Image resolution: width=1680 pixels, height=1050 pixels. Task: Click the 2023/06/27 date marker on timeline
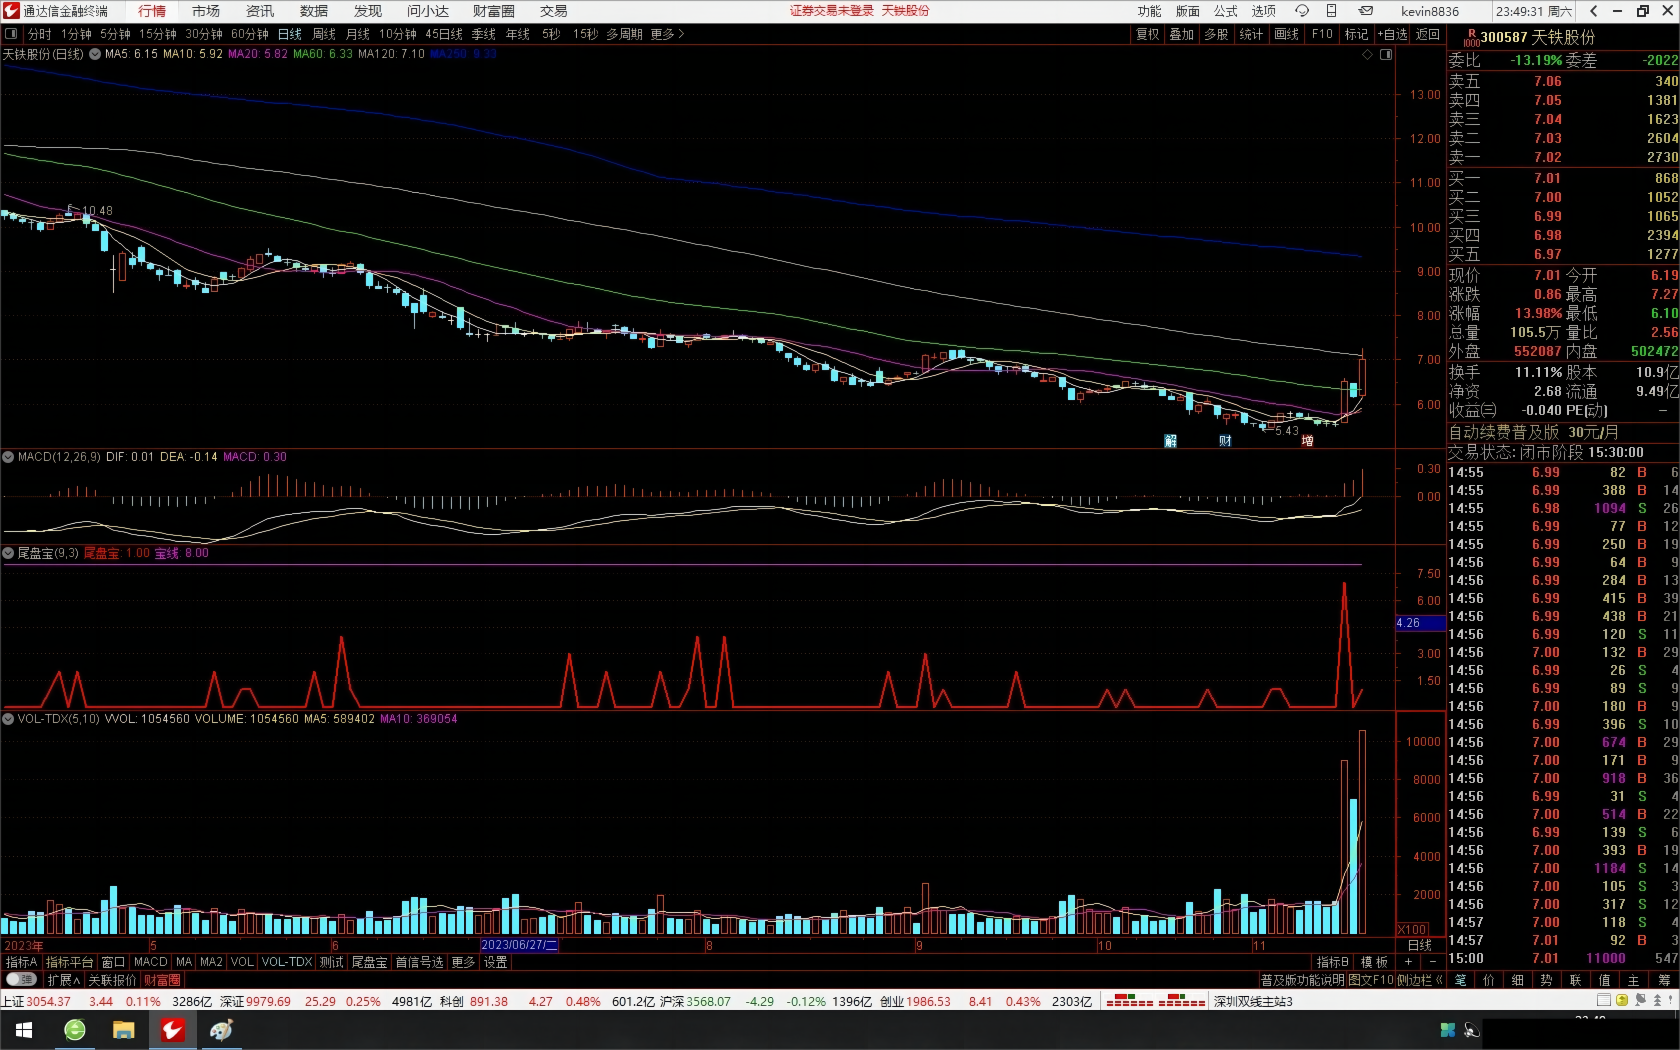(x=519, y=945)
